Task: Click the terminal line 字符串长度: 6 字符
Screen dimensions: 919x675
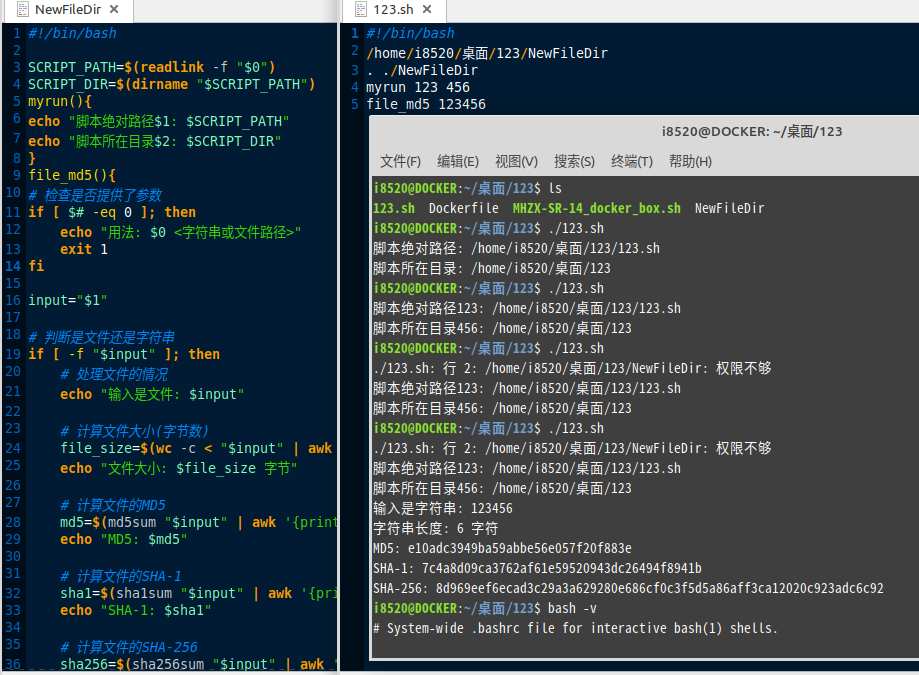Action: pyautogui.click(x=435, y=529)
